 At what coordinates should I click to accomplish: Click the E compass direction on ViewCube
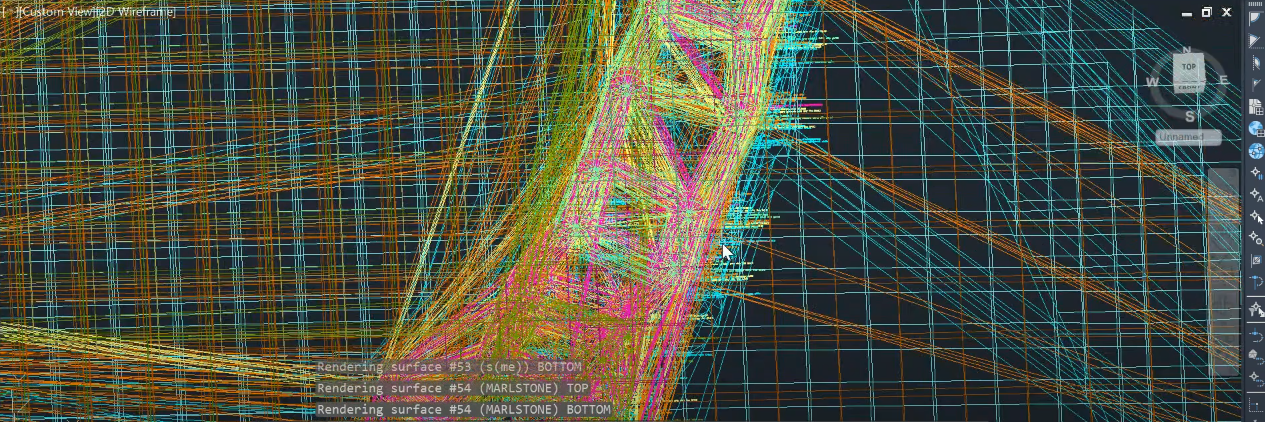coord(1223,81)
